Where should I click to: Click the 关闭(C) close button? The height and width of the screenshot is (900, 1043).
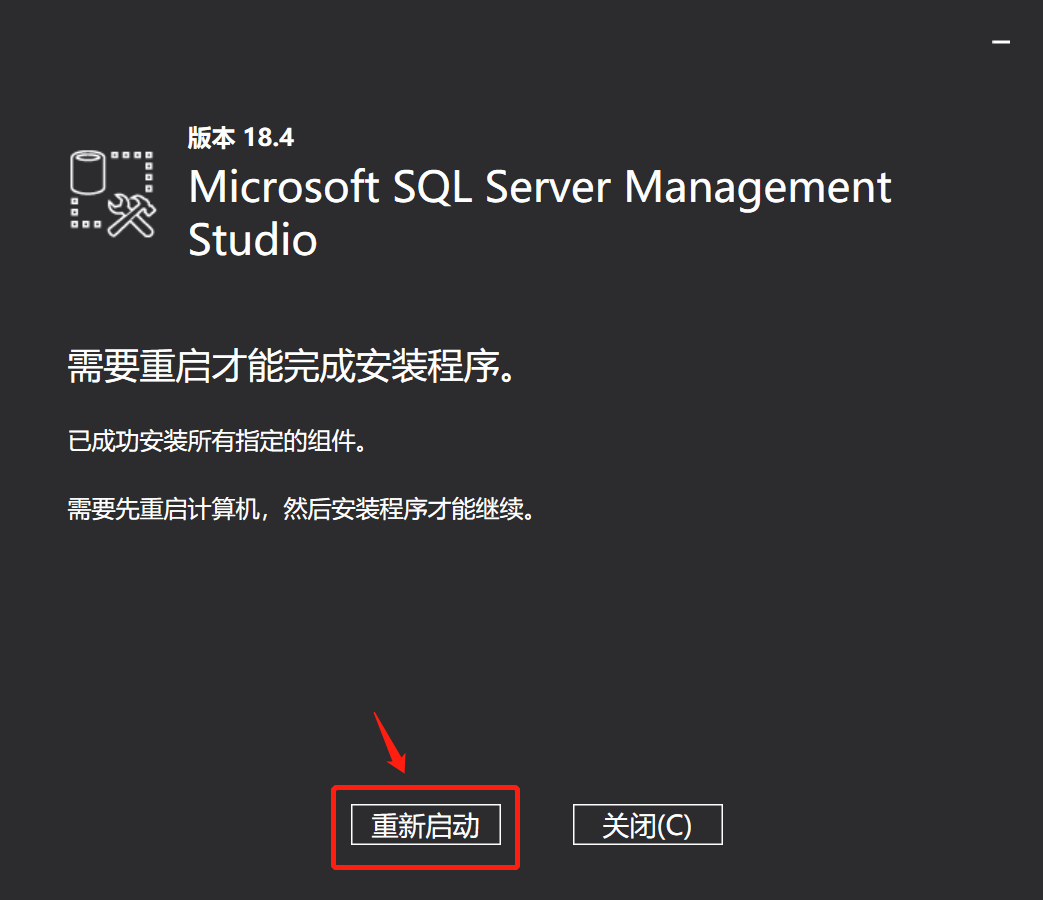click(x=647, y=825)
